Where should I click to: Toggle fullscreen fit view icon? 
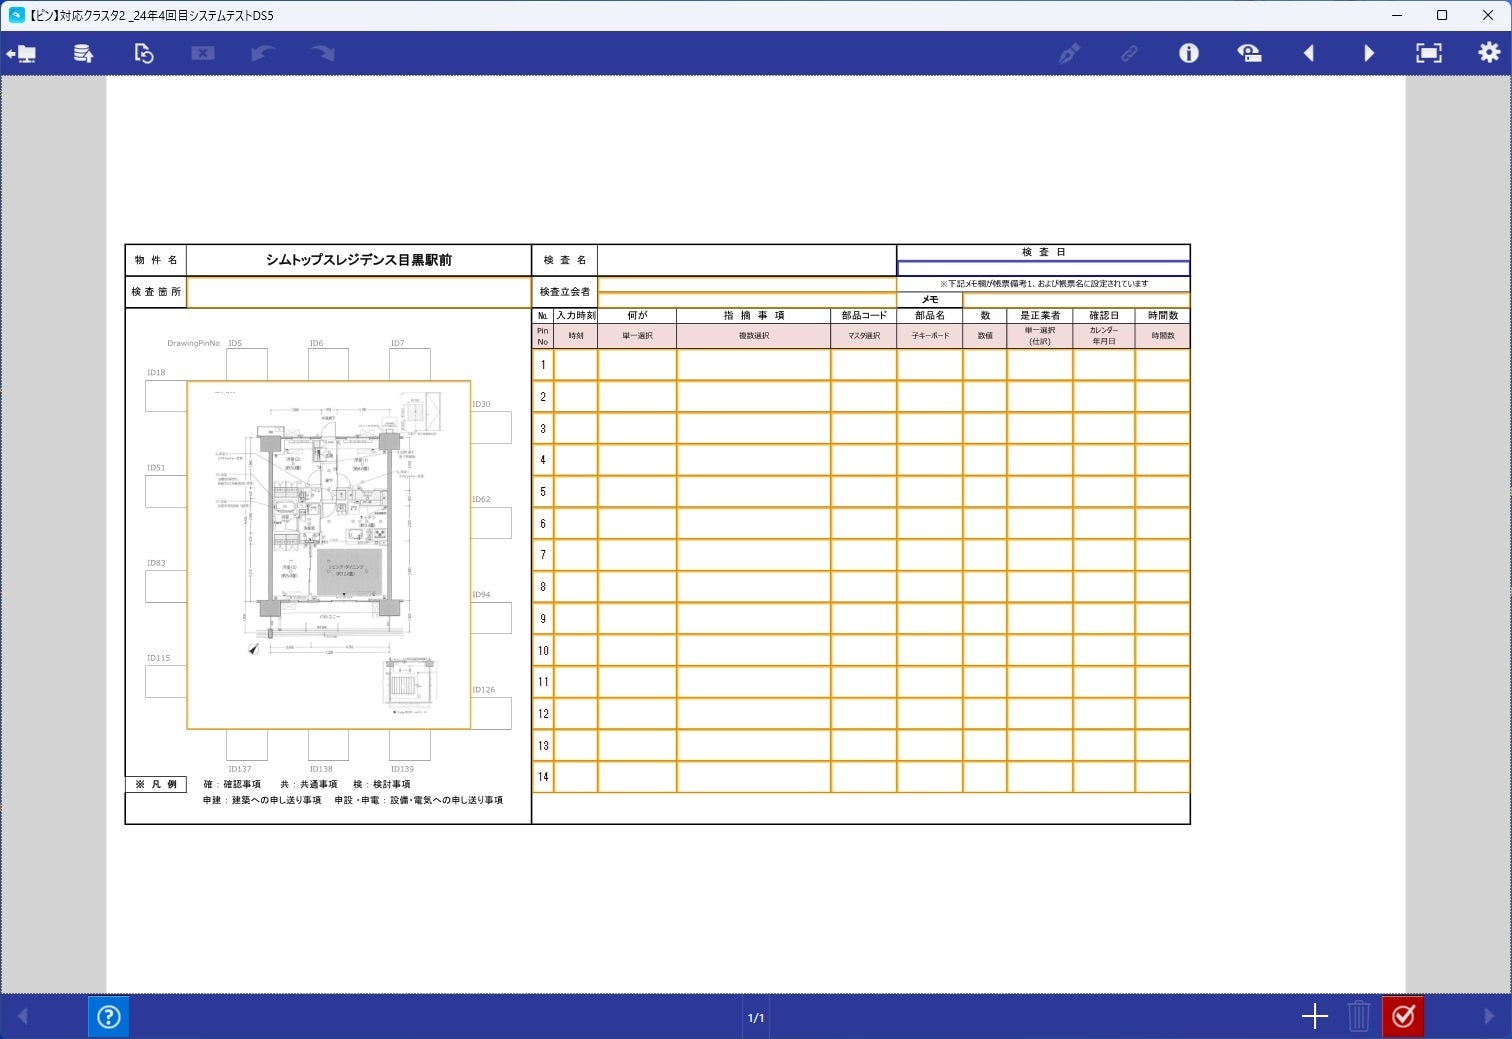coord(1429,53)
